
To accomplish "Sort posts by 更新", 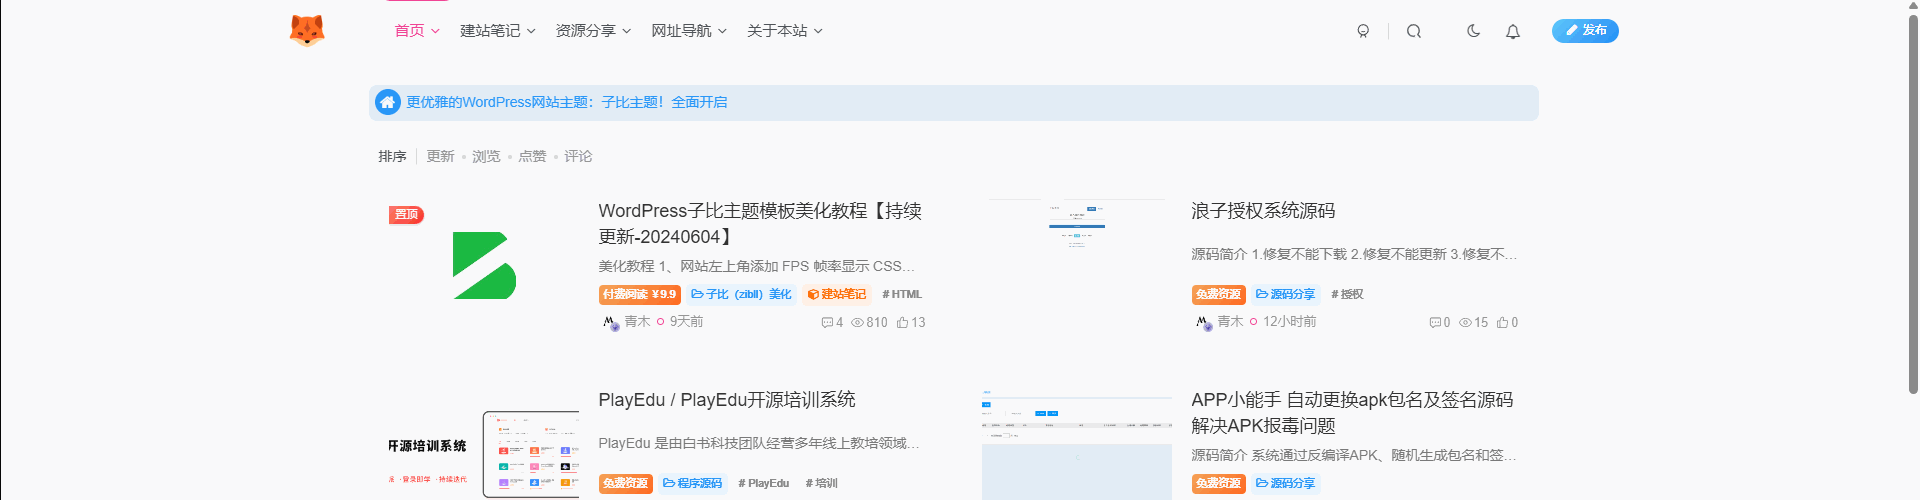I will [x=440, y=156].
